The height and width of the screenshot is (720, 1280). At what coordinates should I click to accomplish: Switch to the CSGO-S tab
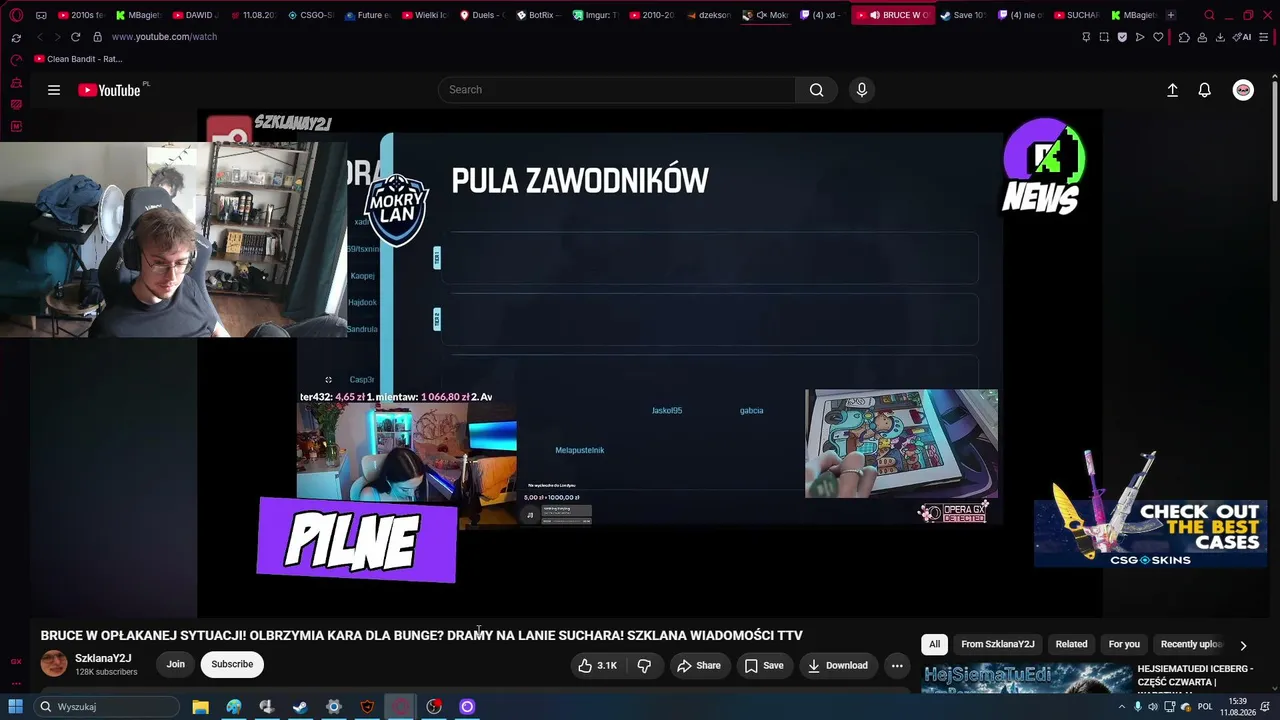[x=311, y=15]
